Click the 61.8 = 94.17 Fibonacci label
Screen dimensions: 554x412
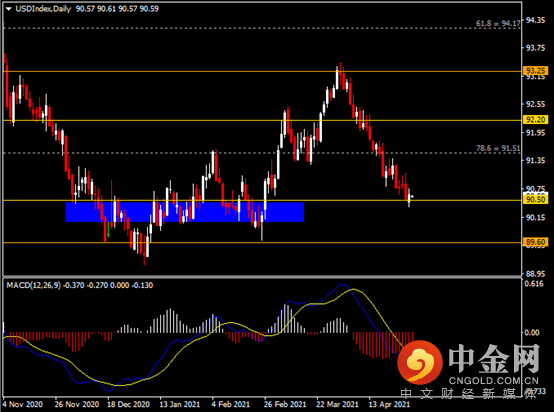(x=498, y=23)
